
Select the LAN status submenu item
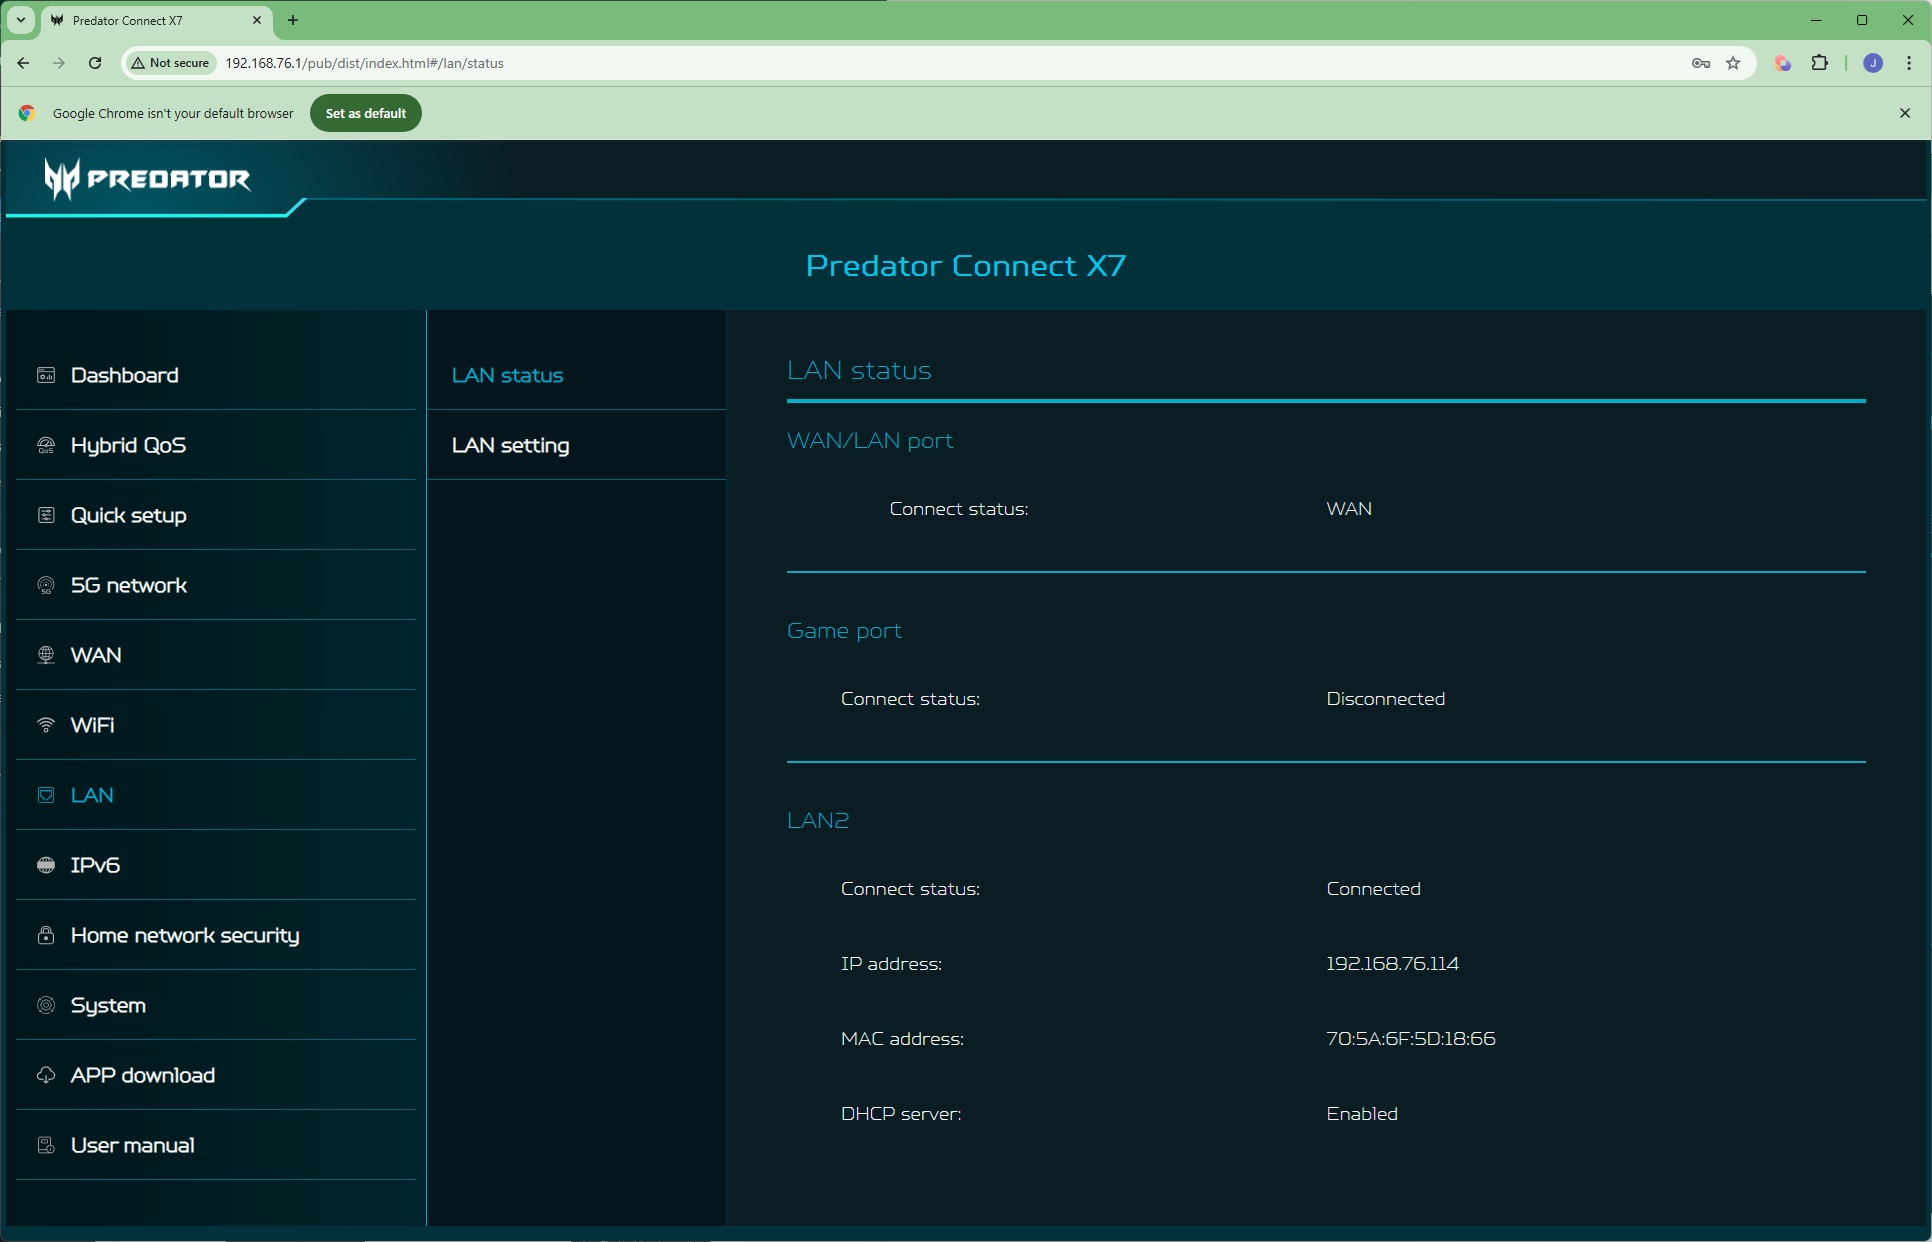click(507, 375)
